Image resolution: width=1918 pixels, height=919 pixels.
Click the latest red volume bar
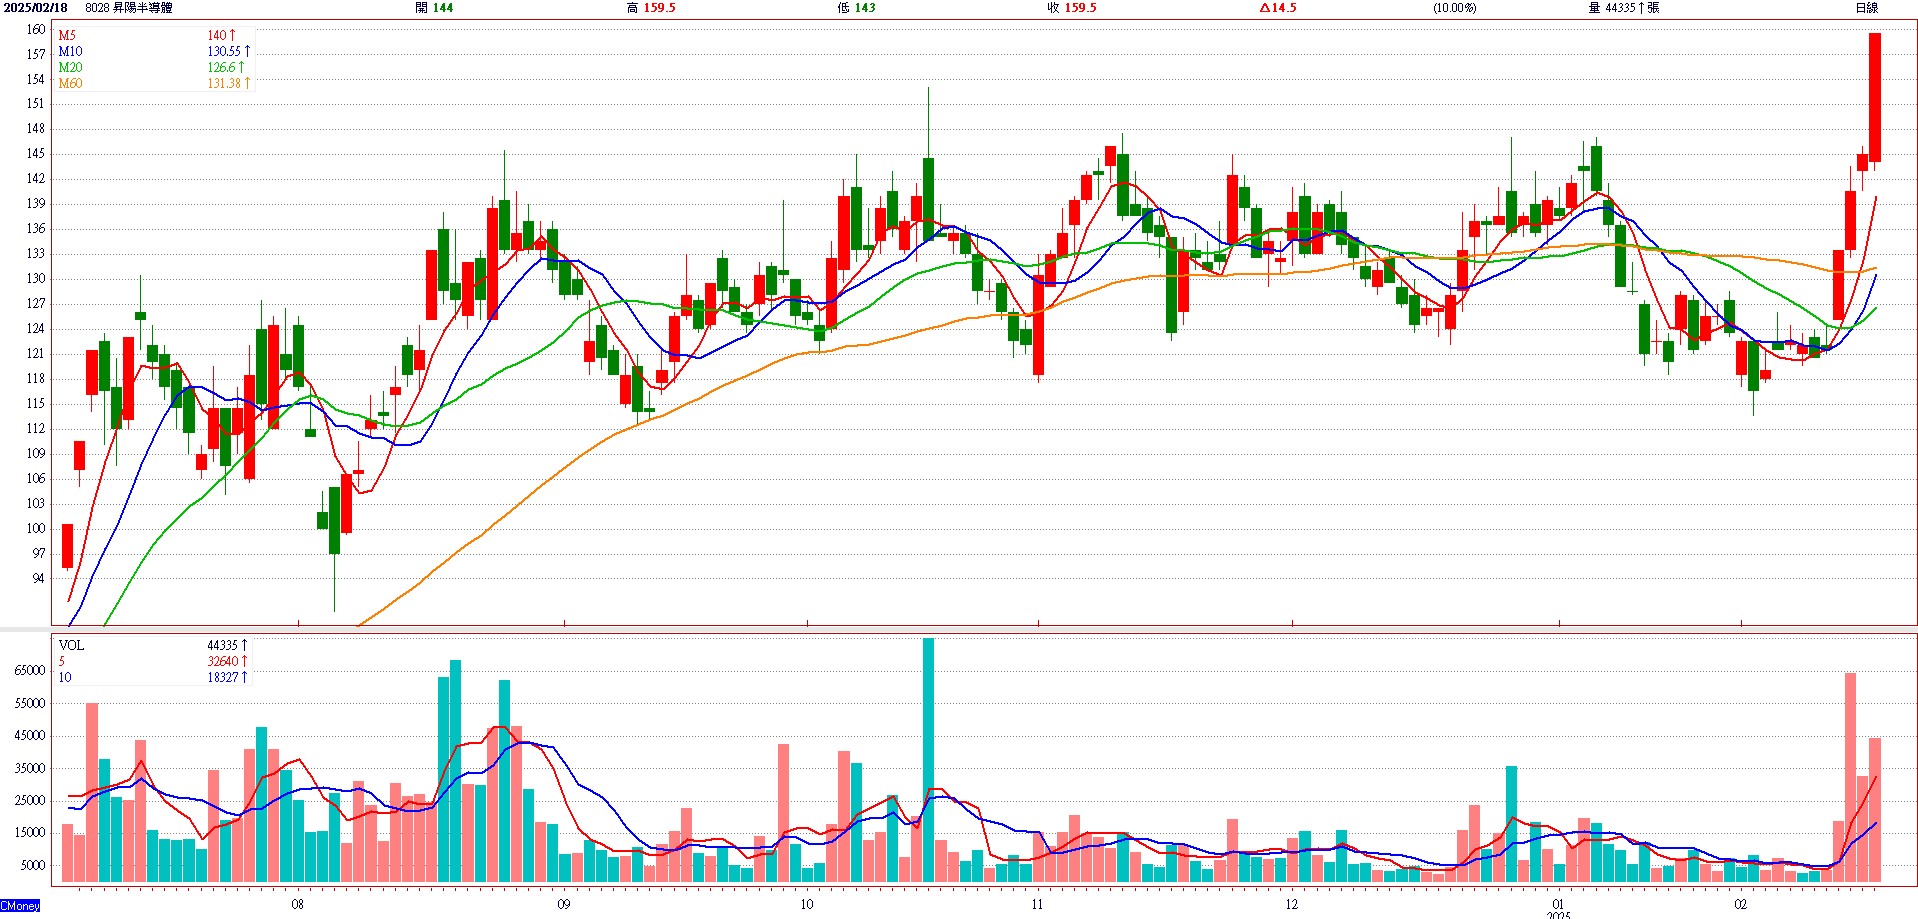[1875, 810]
